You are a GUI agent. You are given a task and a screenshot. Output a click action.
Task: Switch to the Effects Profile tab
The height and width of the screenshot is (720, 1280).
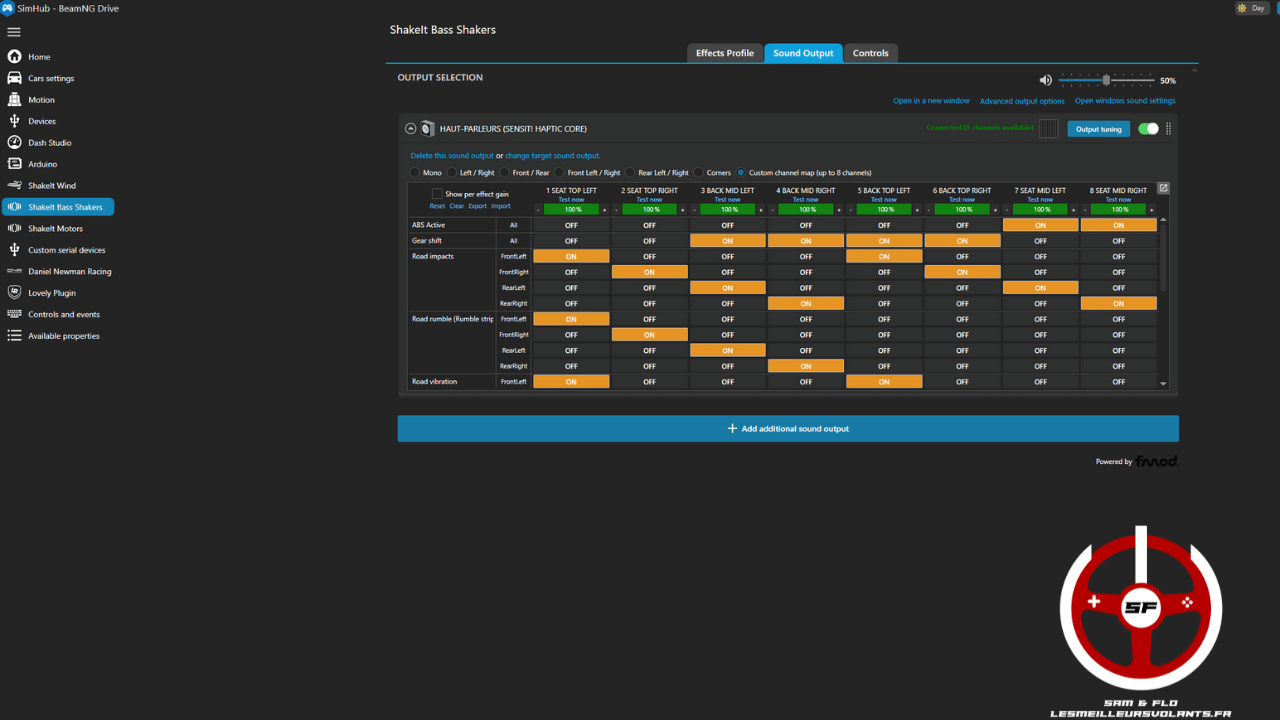click(x=725, y=53)
